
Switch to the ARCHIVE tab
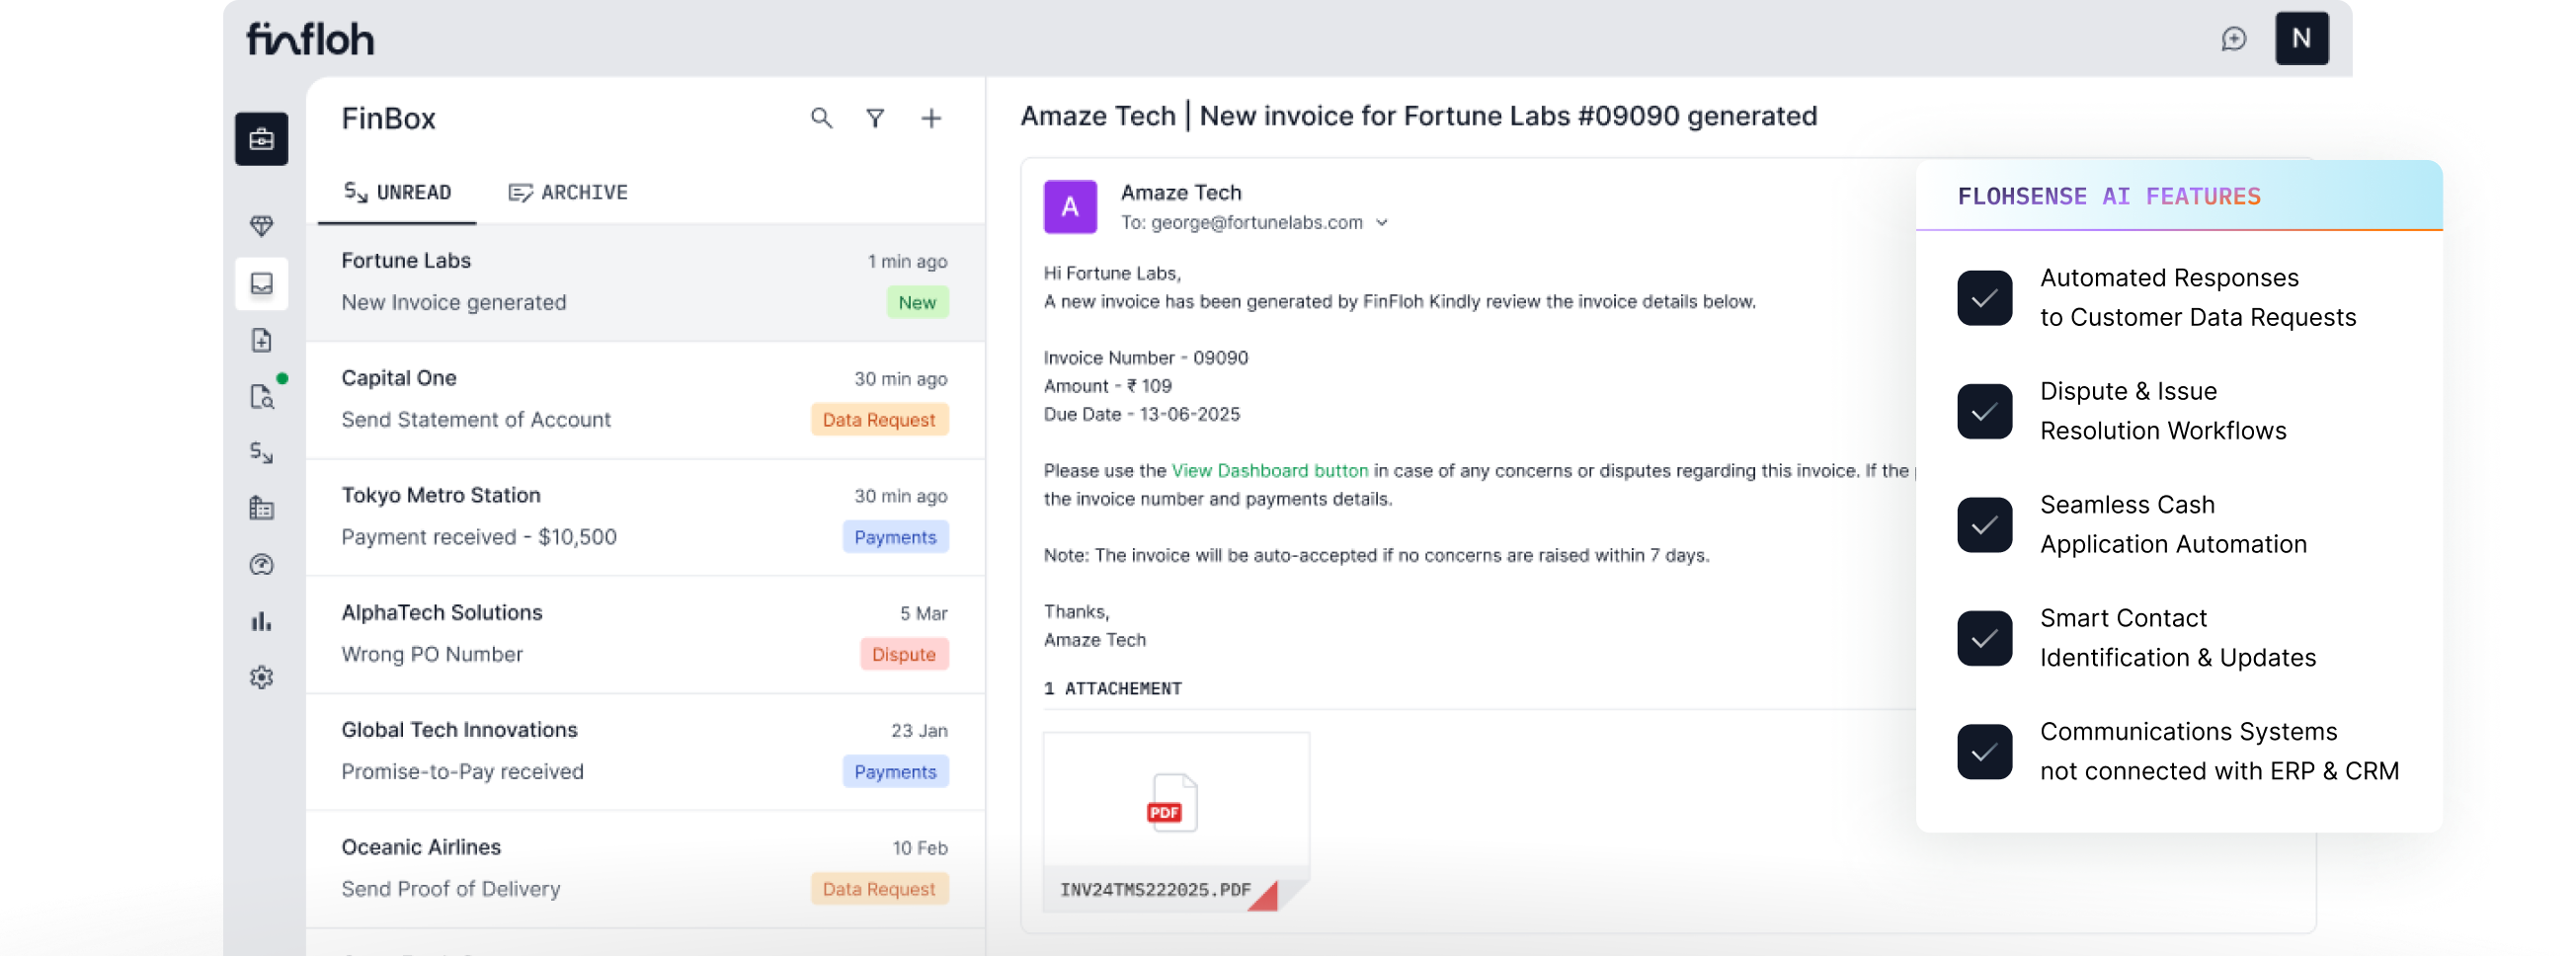point(568,192)
